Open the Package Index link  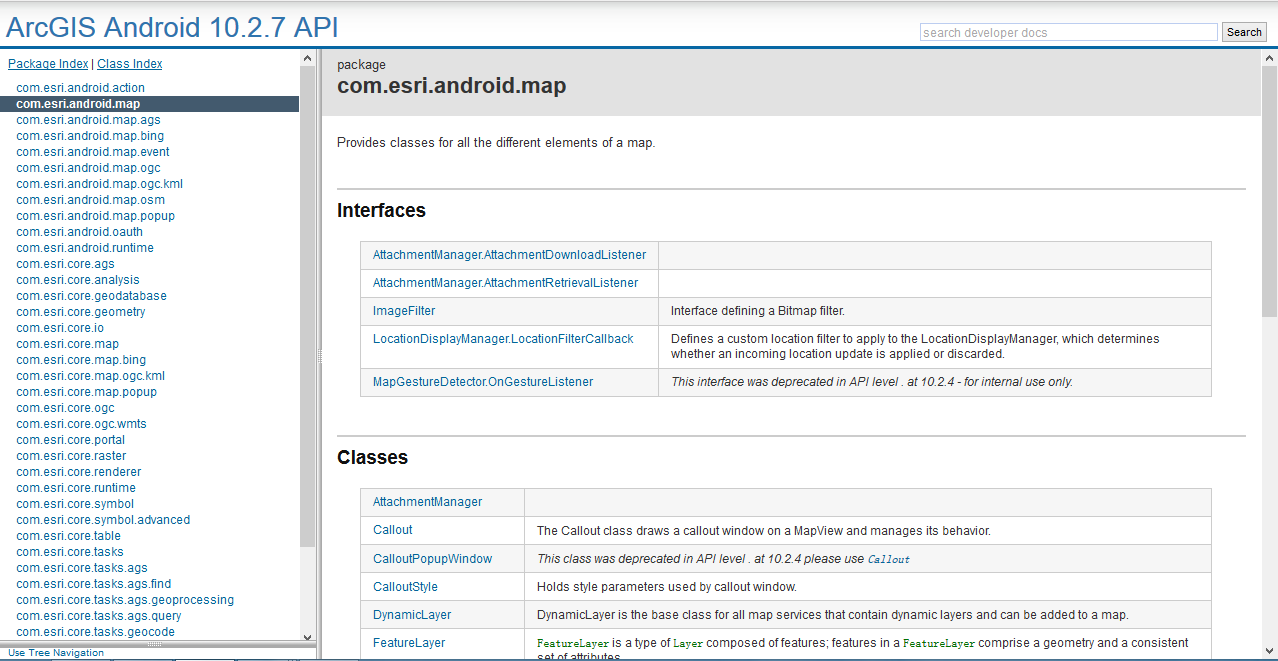(x=48, y=64)
